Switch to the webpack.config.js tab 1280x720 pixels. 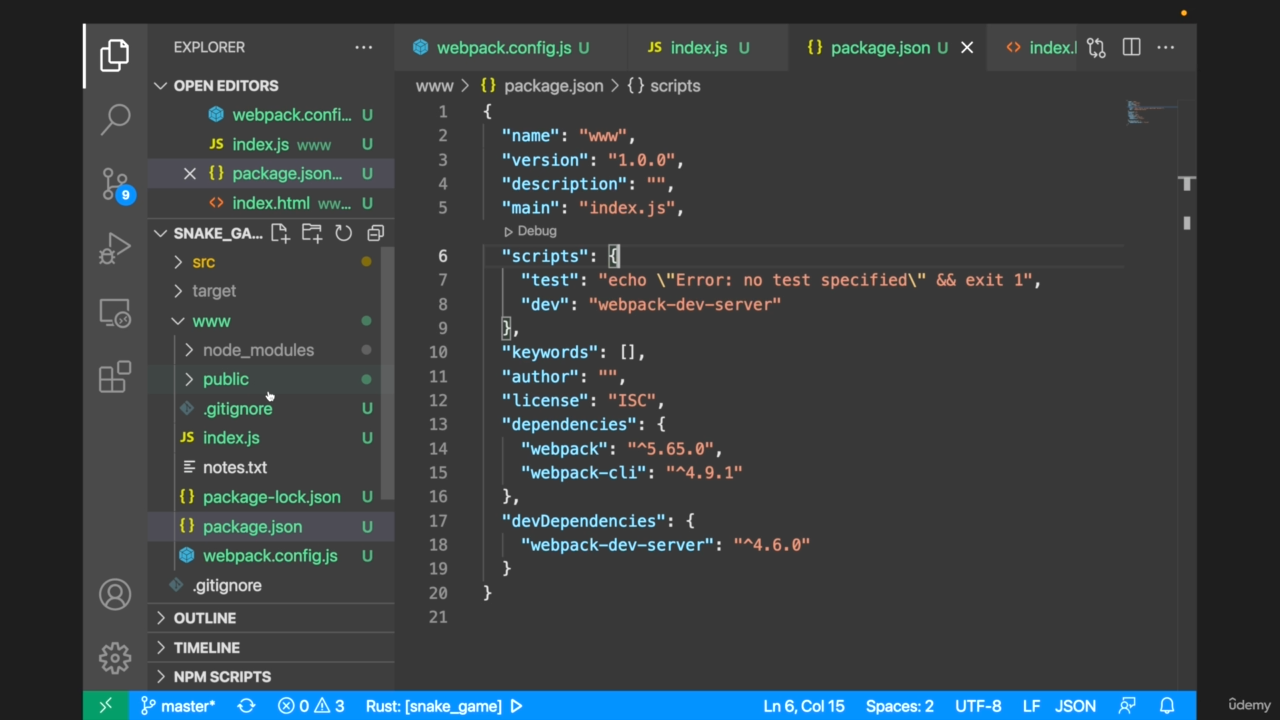click(x=503, y=48)
